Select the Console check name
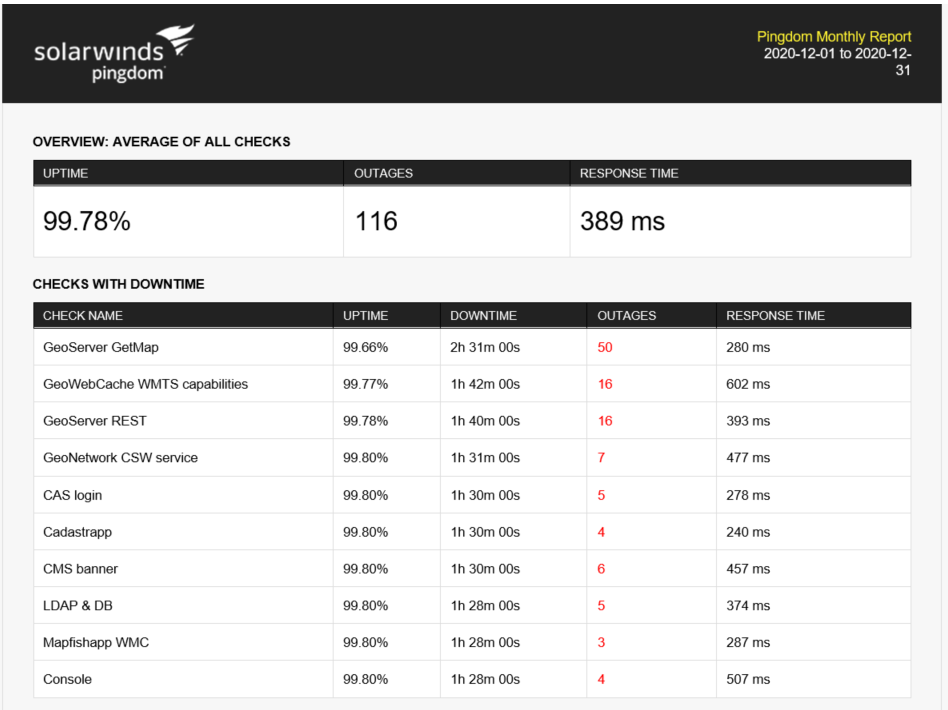Image resolution: width=948 pixels, height=710 pixels. coord(67,680)
